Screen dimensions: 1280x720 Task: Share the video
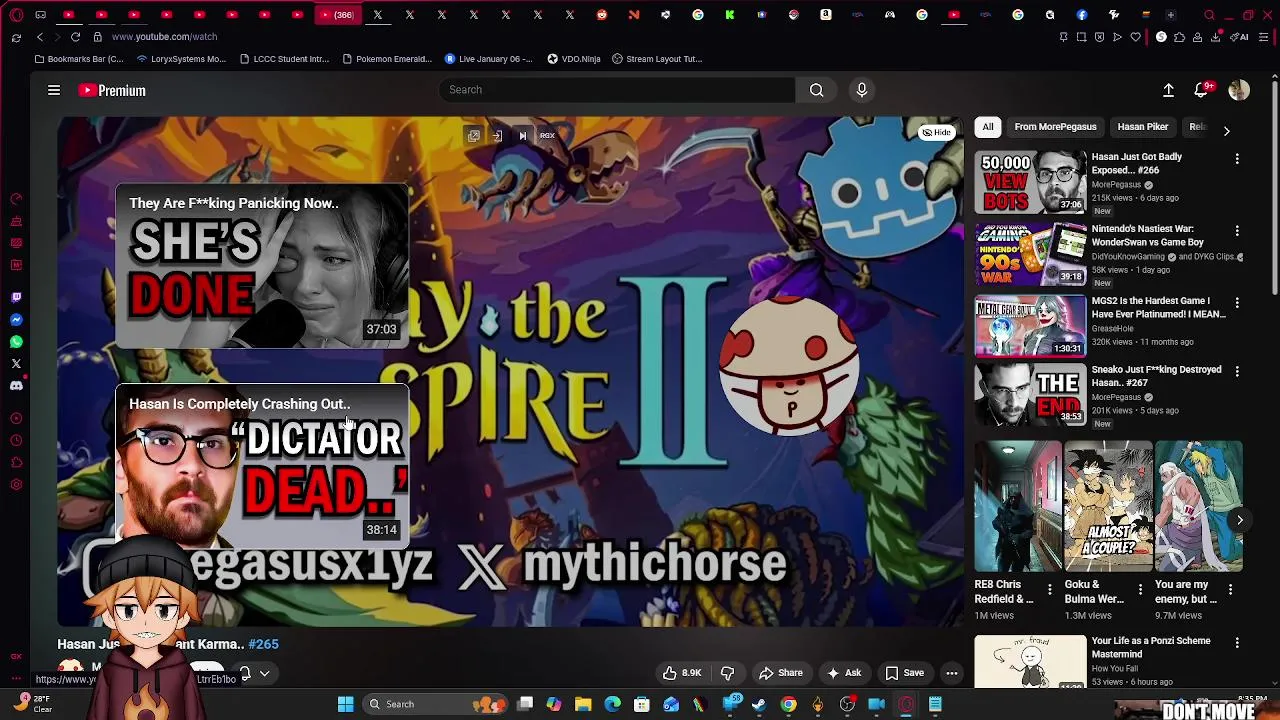click(781, 673)
